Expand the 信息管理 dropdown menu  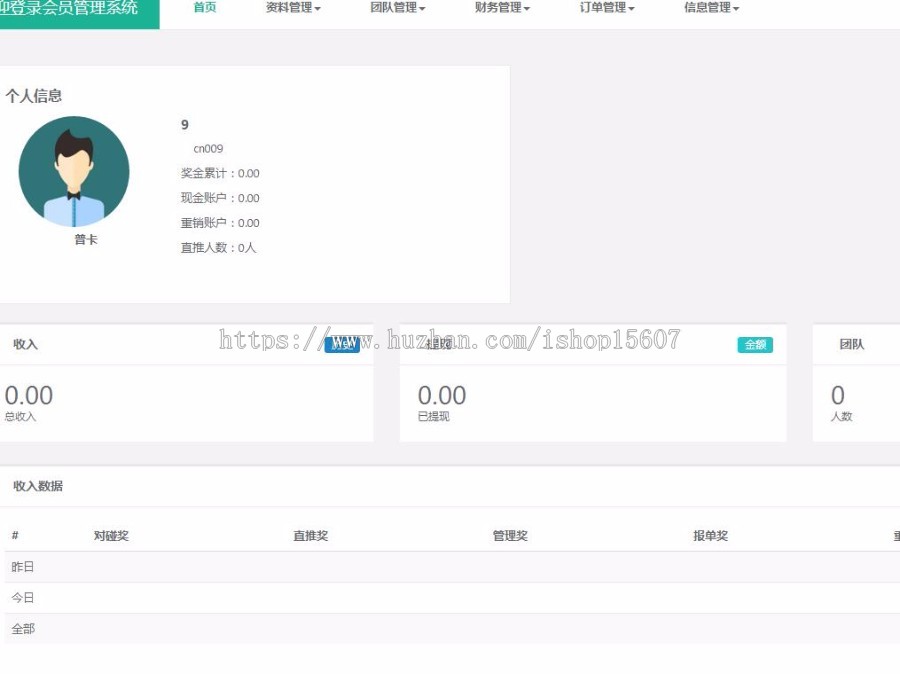point(711,7)
